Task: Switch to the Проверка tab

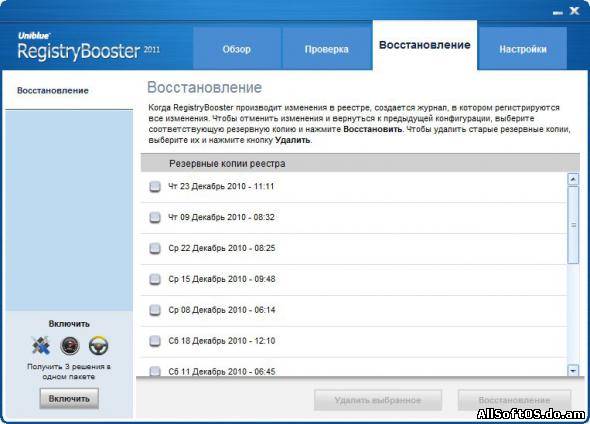Action: pos(327,49)
